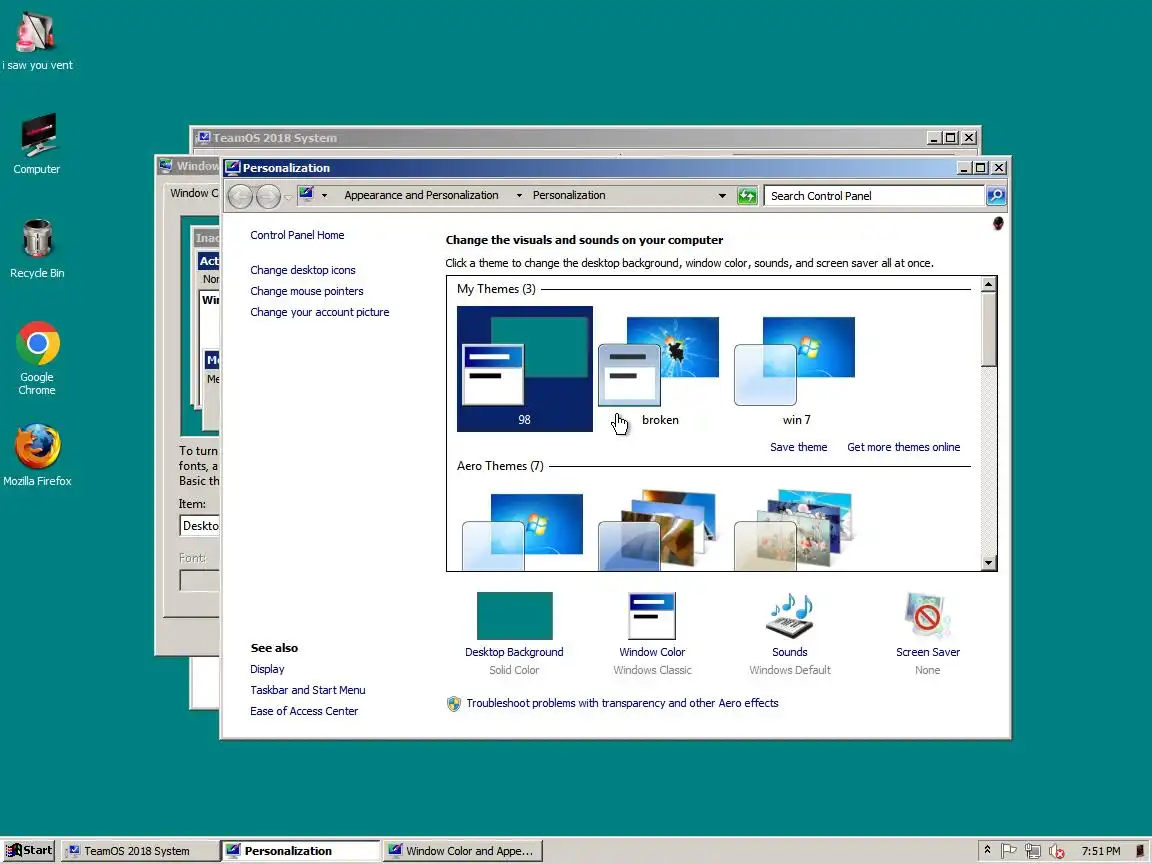Click the volume icon in system tray

(x=1056, y=851)
